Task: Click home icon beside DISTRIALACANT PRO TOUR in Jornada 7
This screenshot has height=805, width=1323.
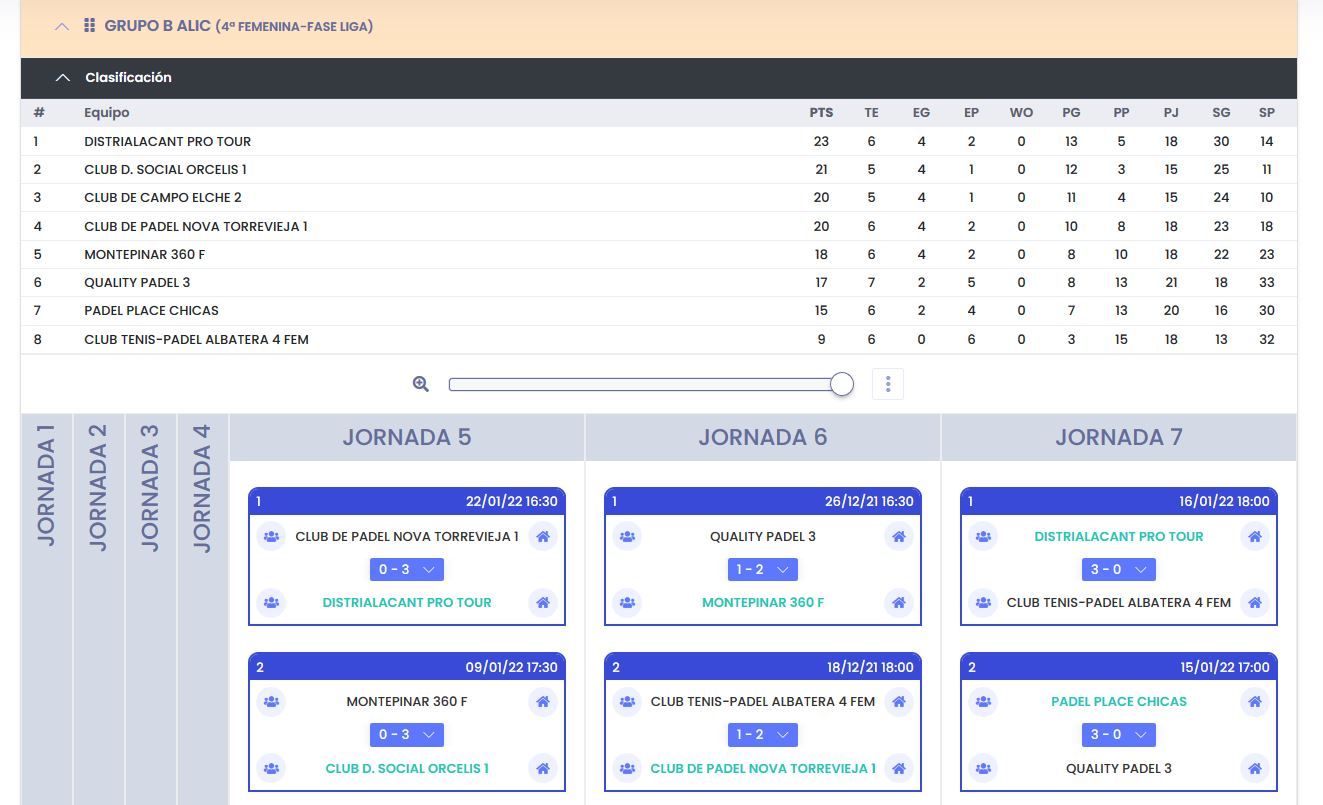Action: click(1255, 537)
